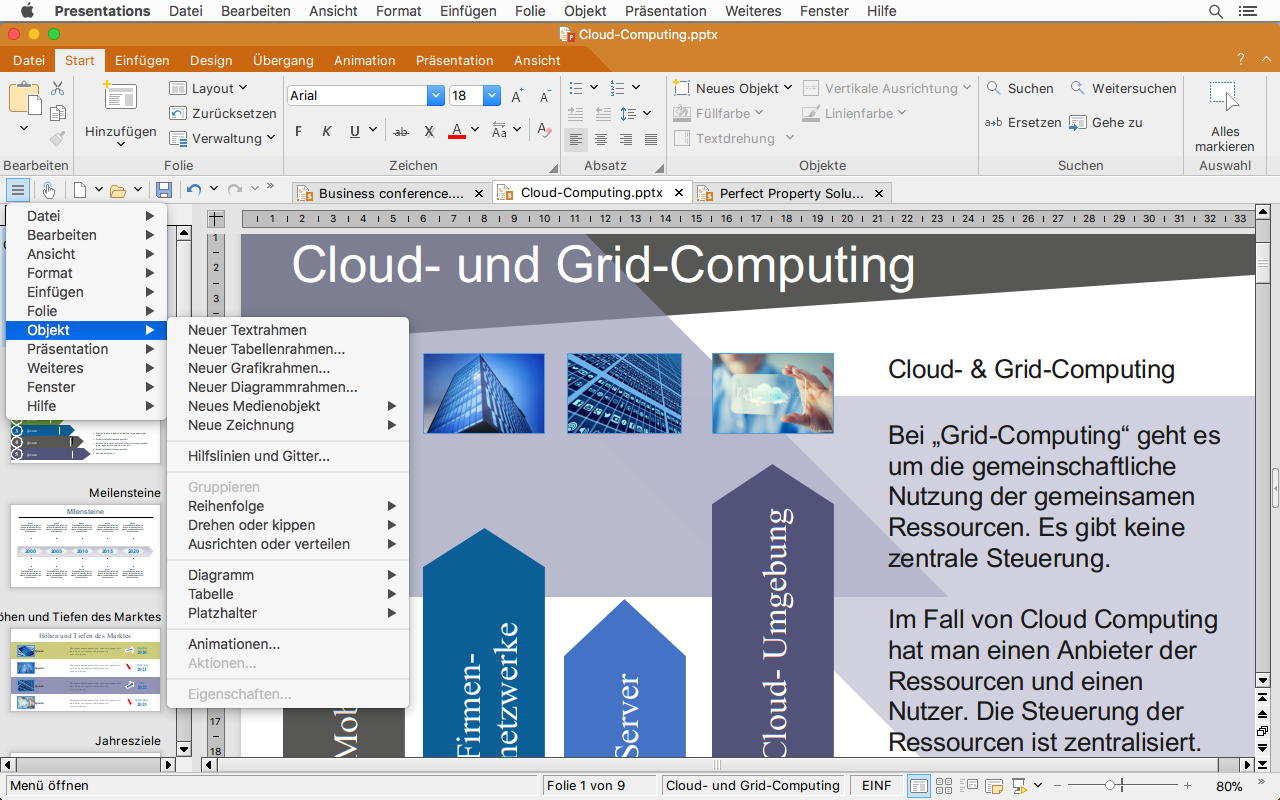Click the Copy icon in Bearbeiten group

(x=57, y=113)
